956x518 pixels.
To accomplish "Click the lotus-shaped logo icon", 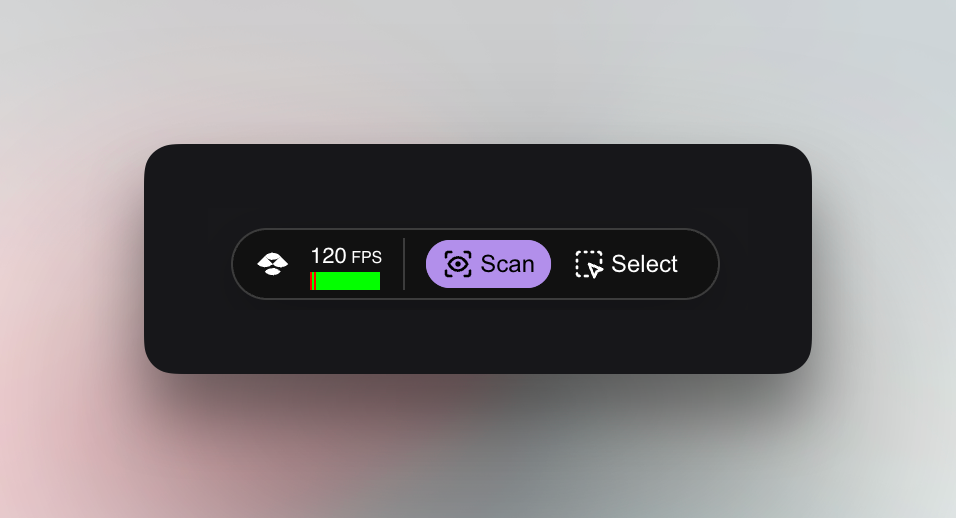I will point(273,264).
